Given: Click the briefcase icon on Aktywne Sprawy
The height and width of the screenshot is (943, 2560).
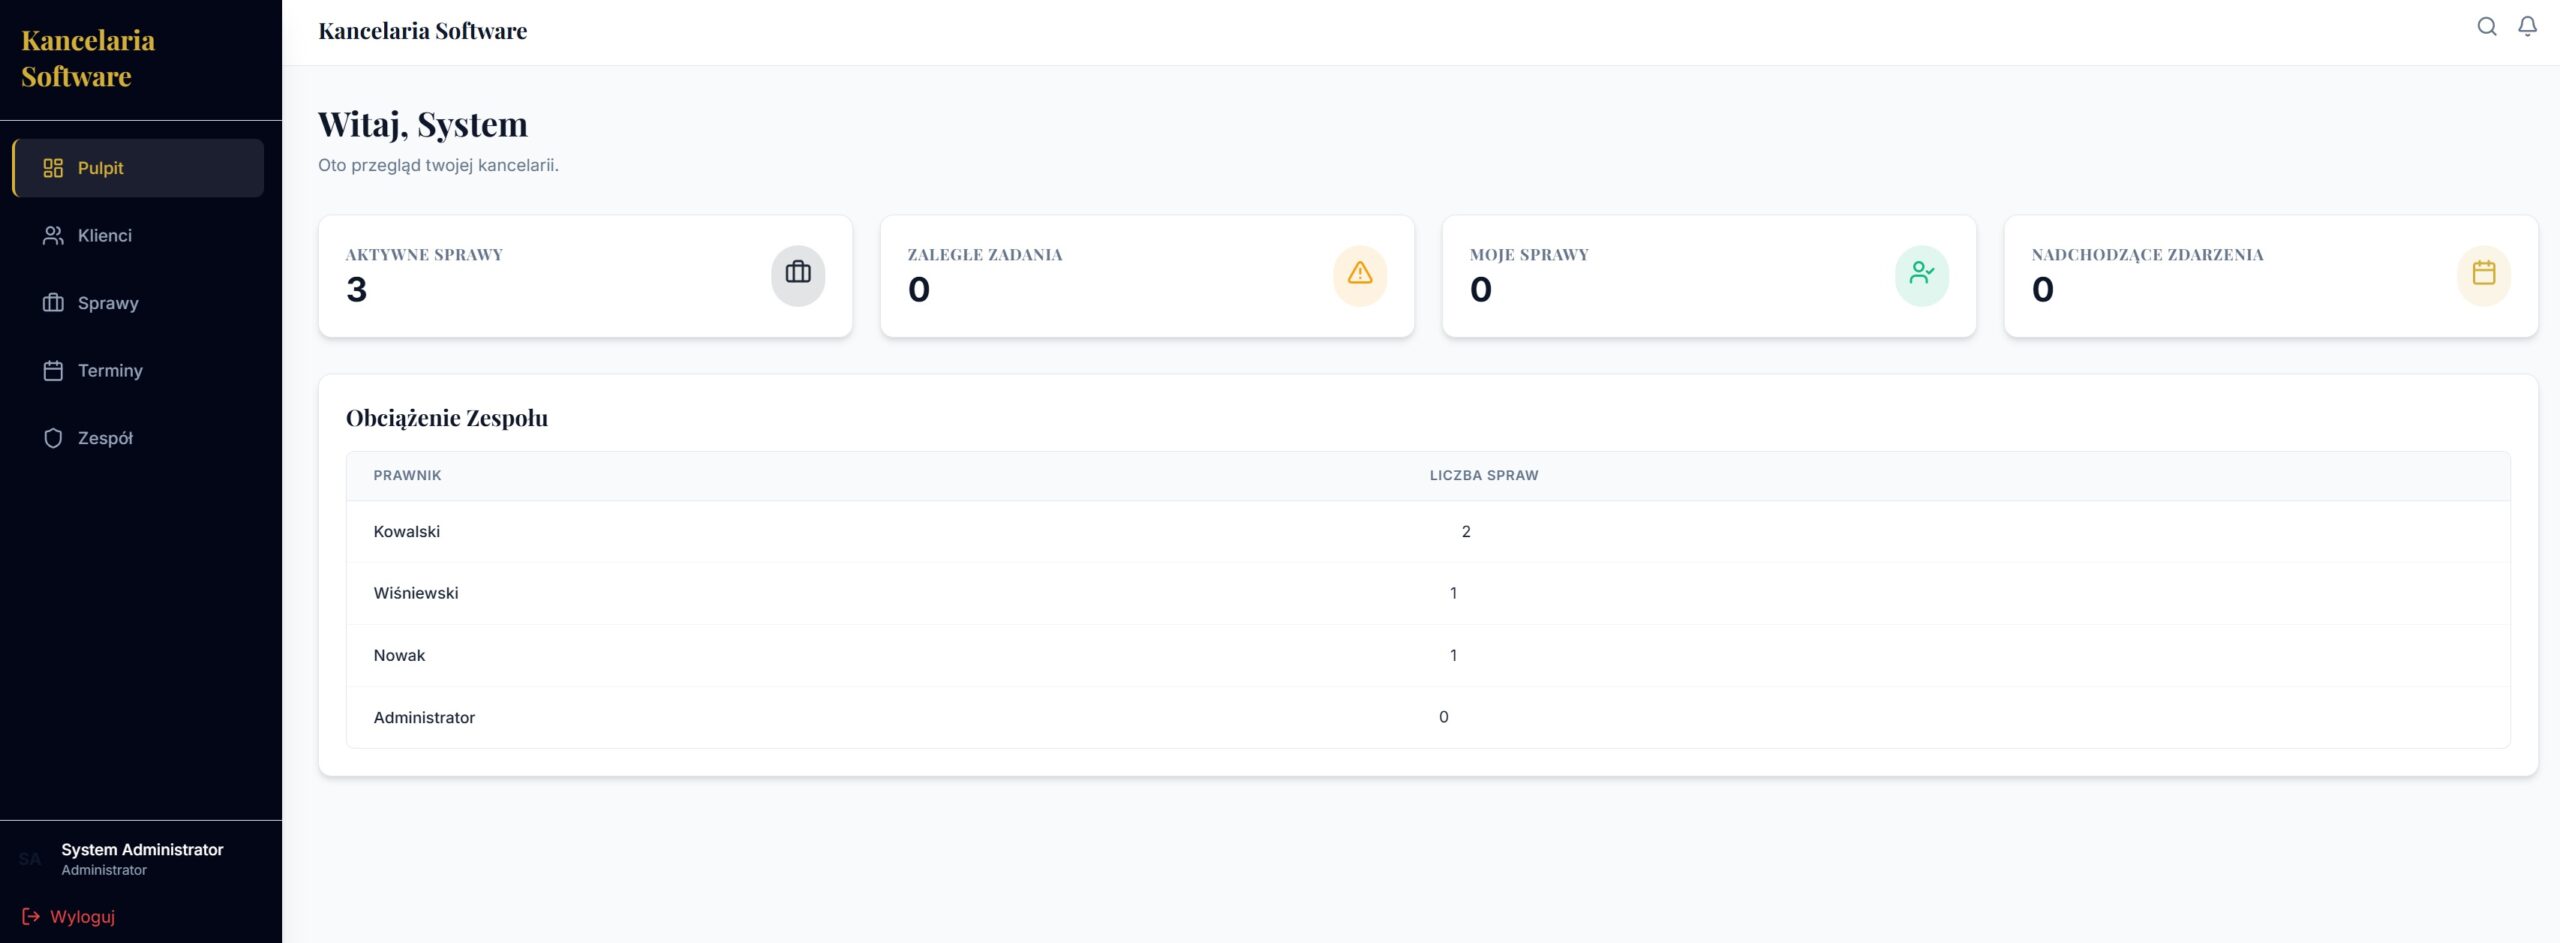Looking at the screenshot, I should [797, 274].
